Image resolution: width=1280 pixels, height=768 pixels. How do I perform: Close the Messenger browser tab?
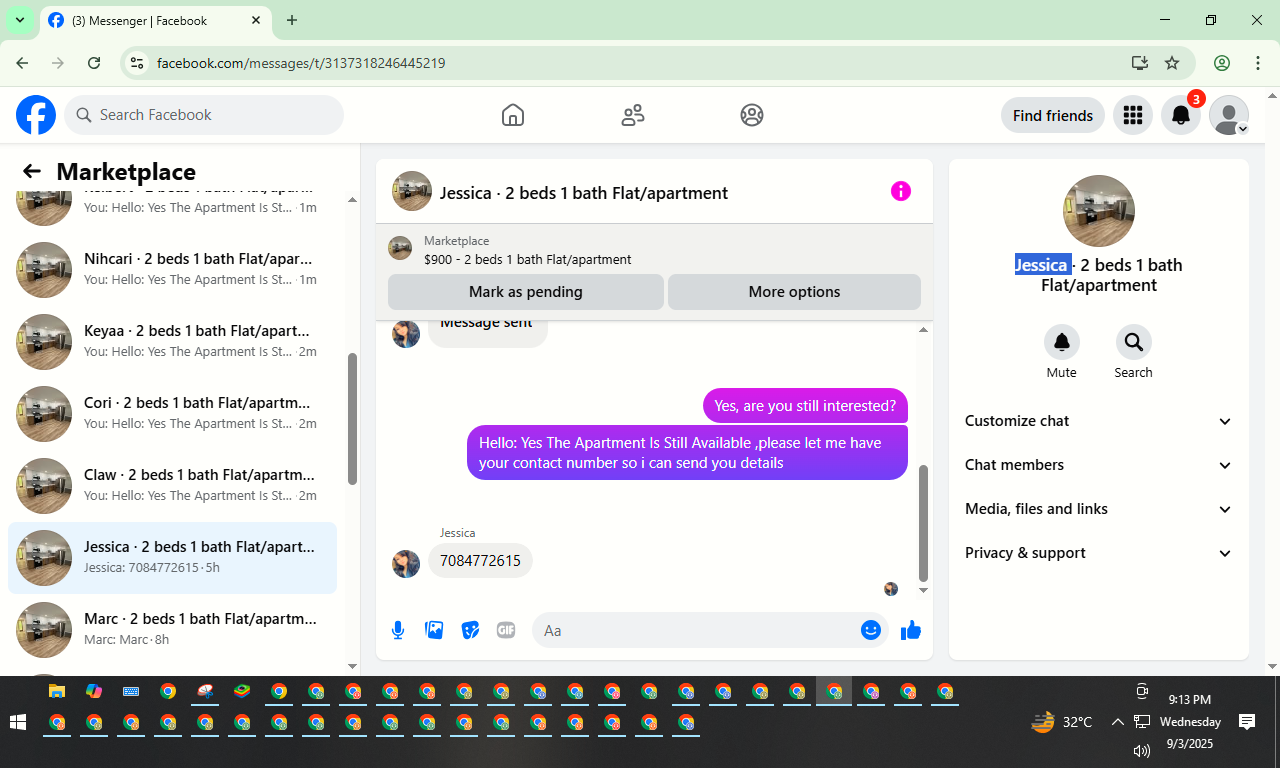(x=256, y=20)
